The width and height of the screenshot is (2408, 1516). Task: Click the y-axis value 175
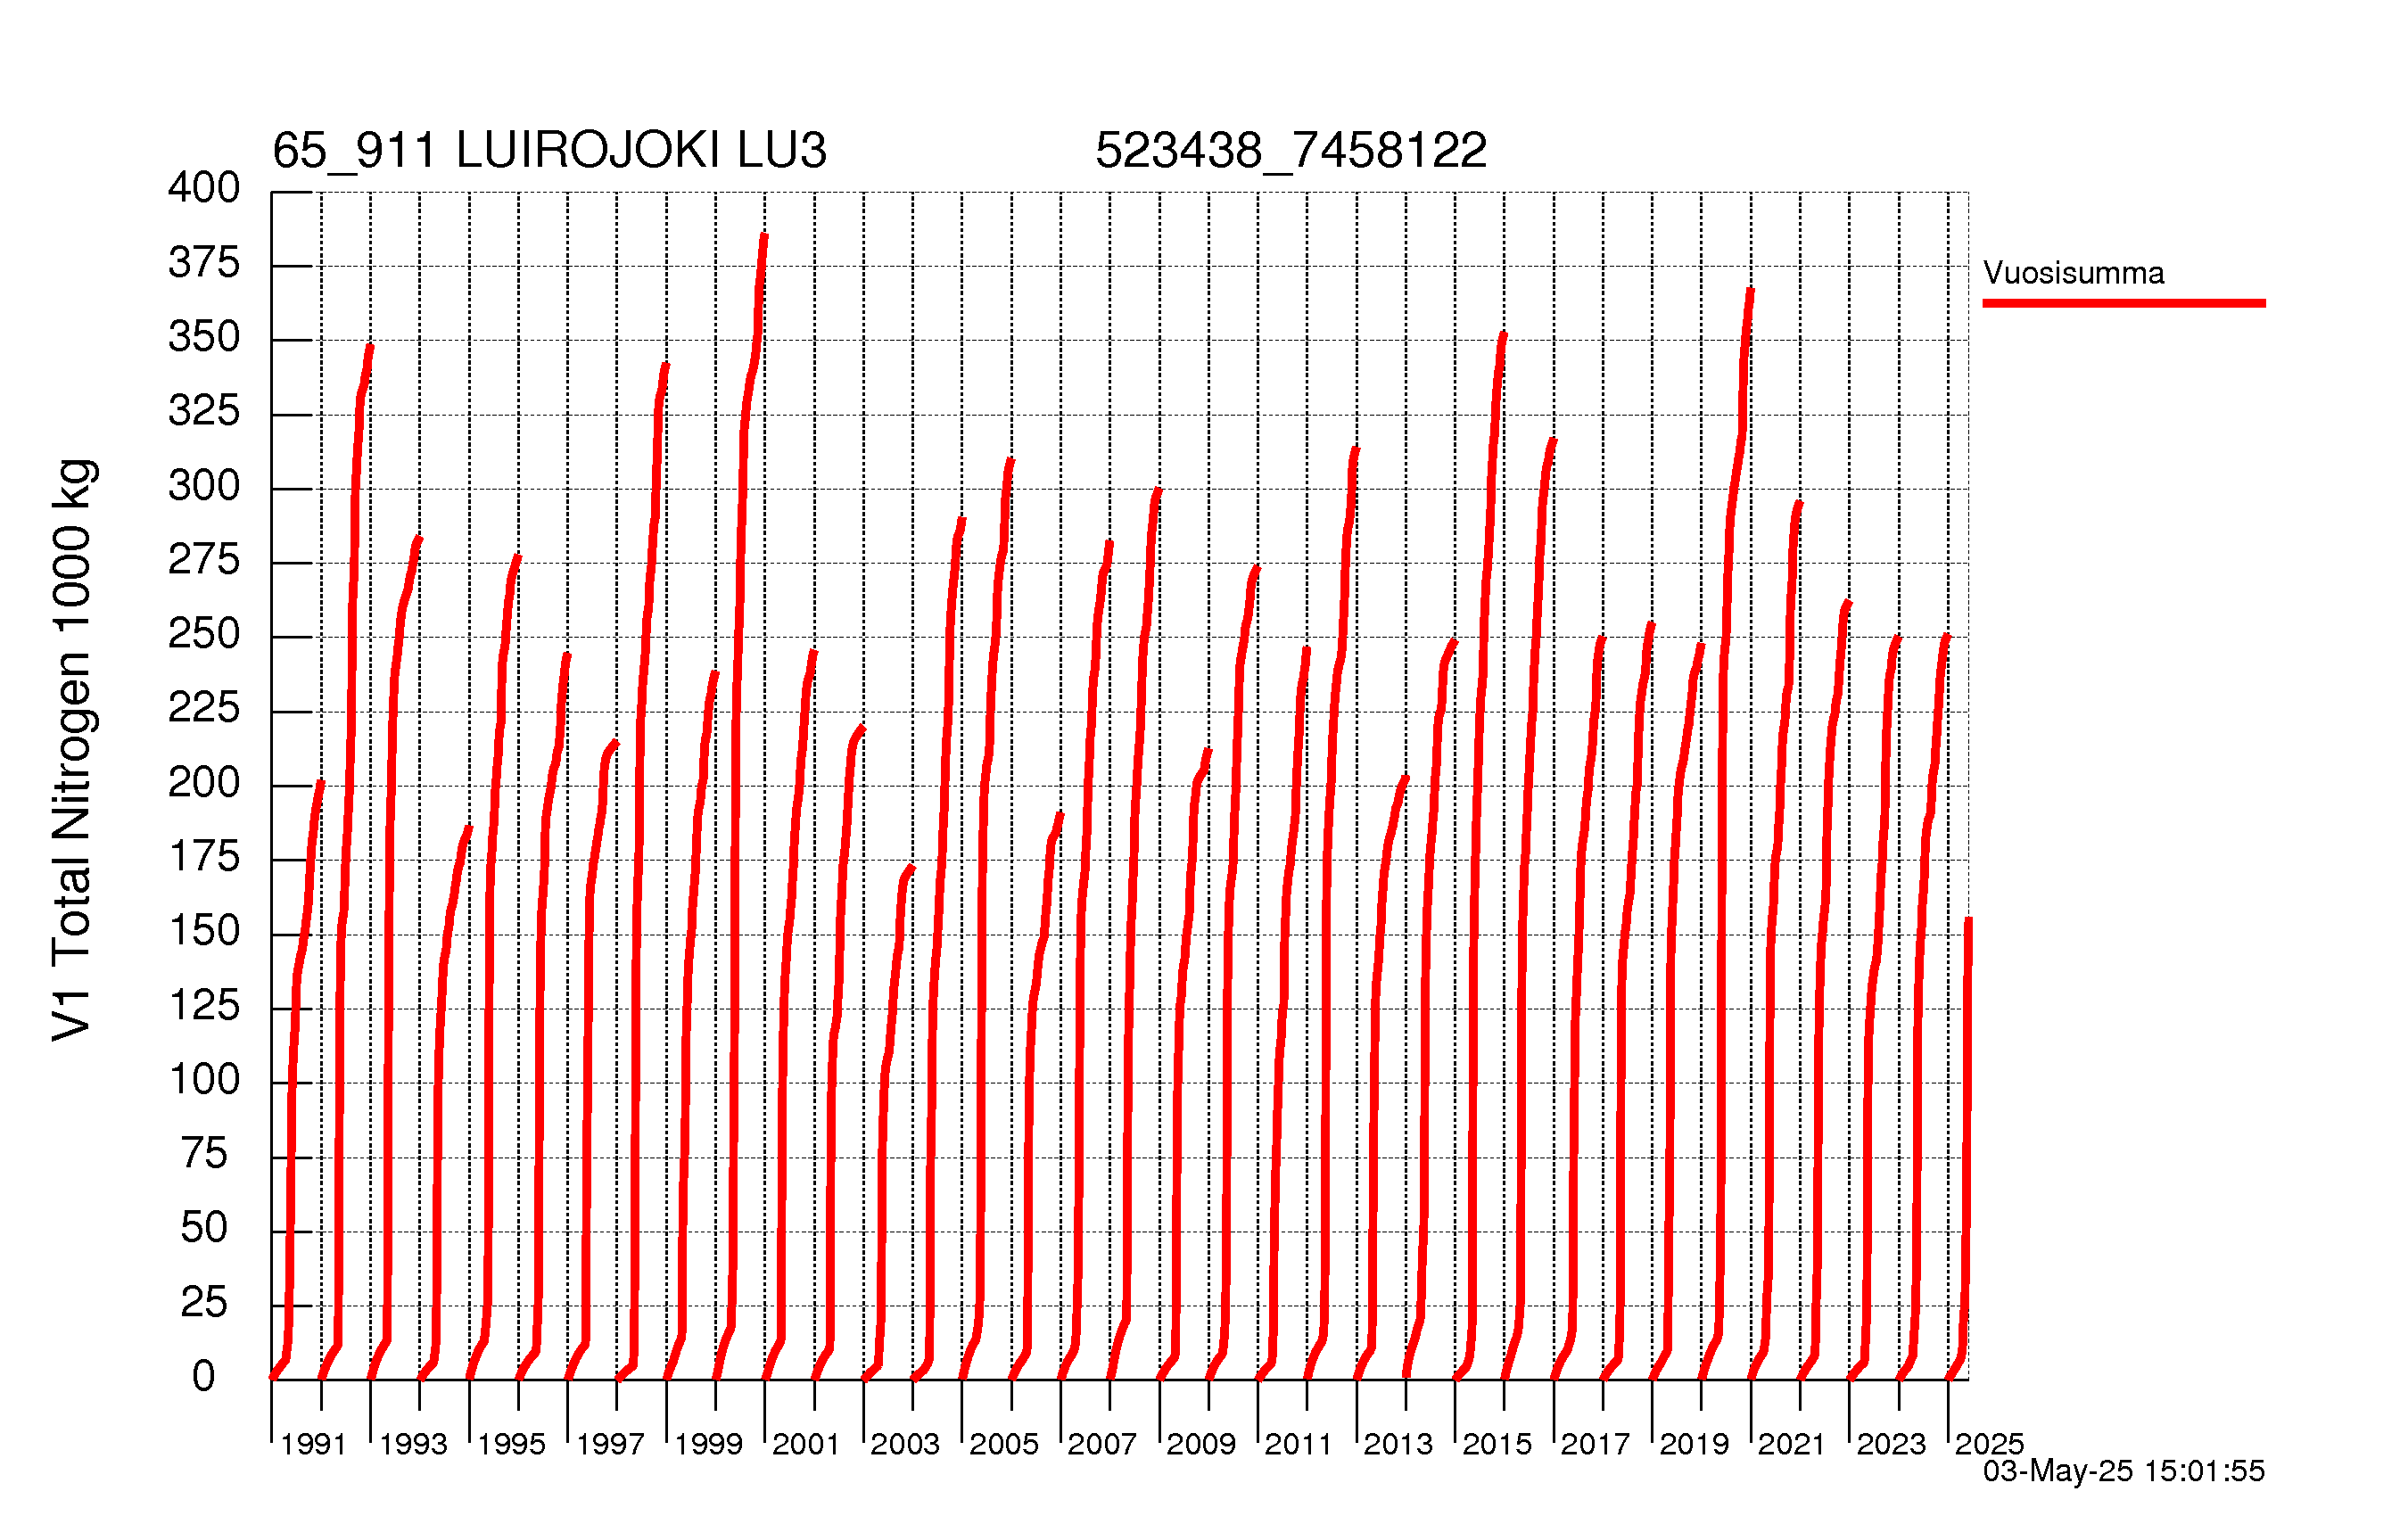204,857
